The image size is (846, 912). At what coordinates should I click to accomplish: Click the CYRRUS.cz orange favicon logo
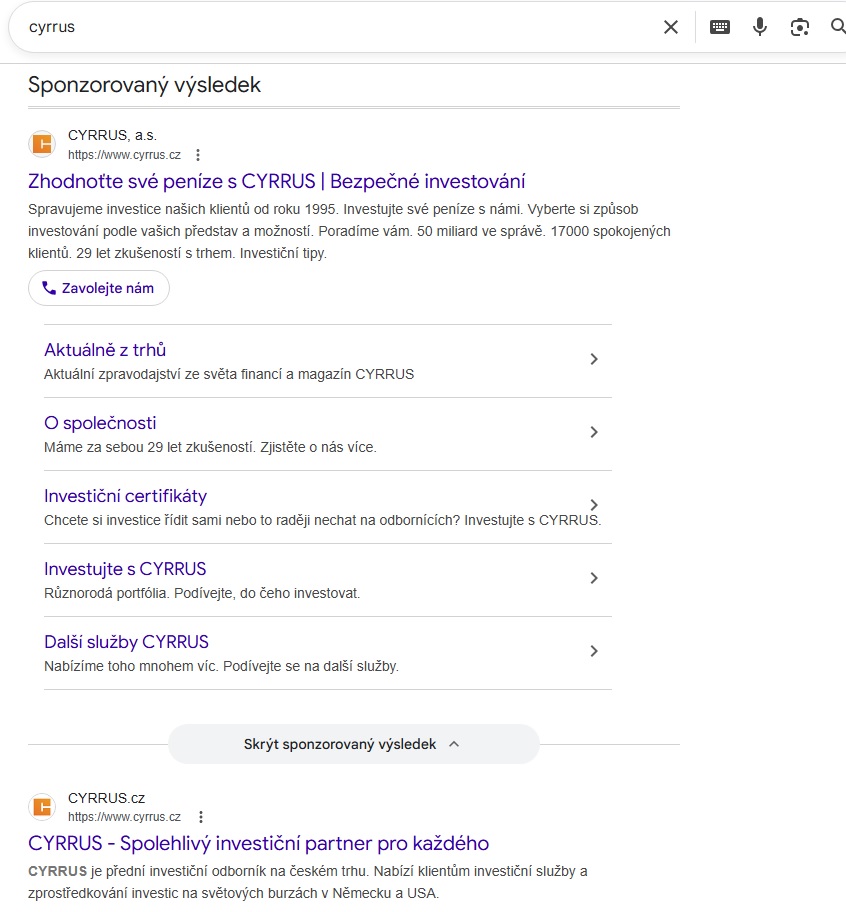pos(42,806)
